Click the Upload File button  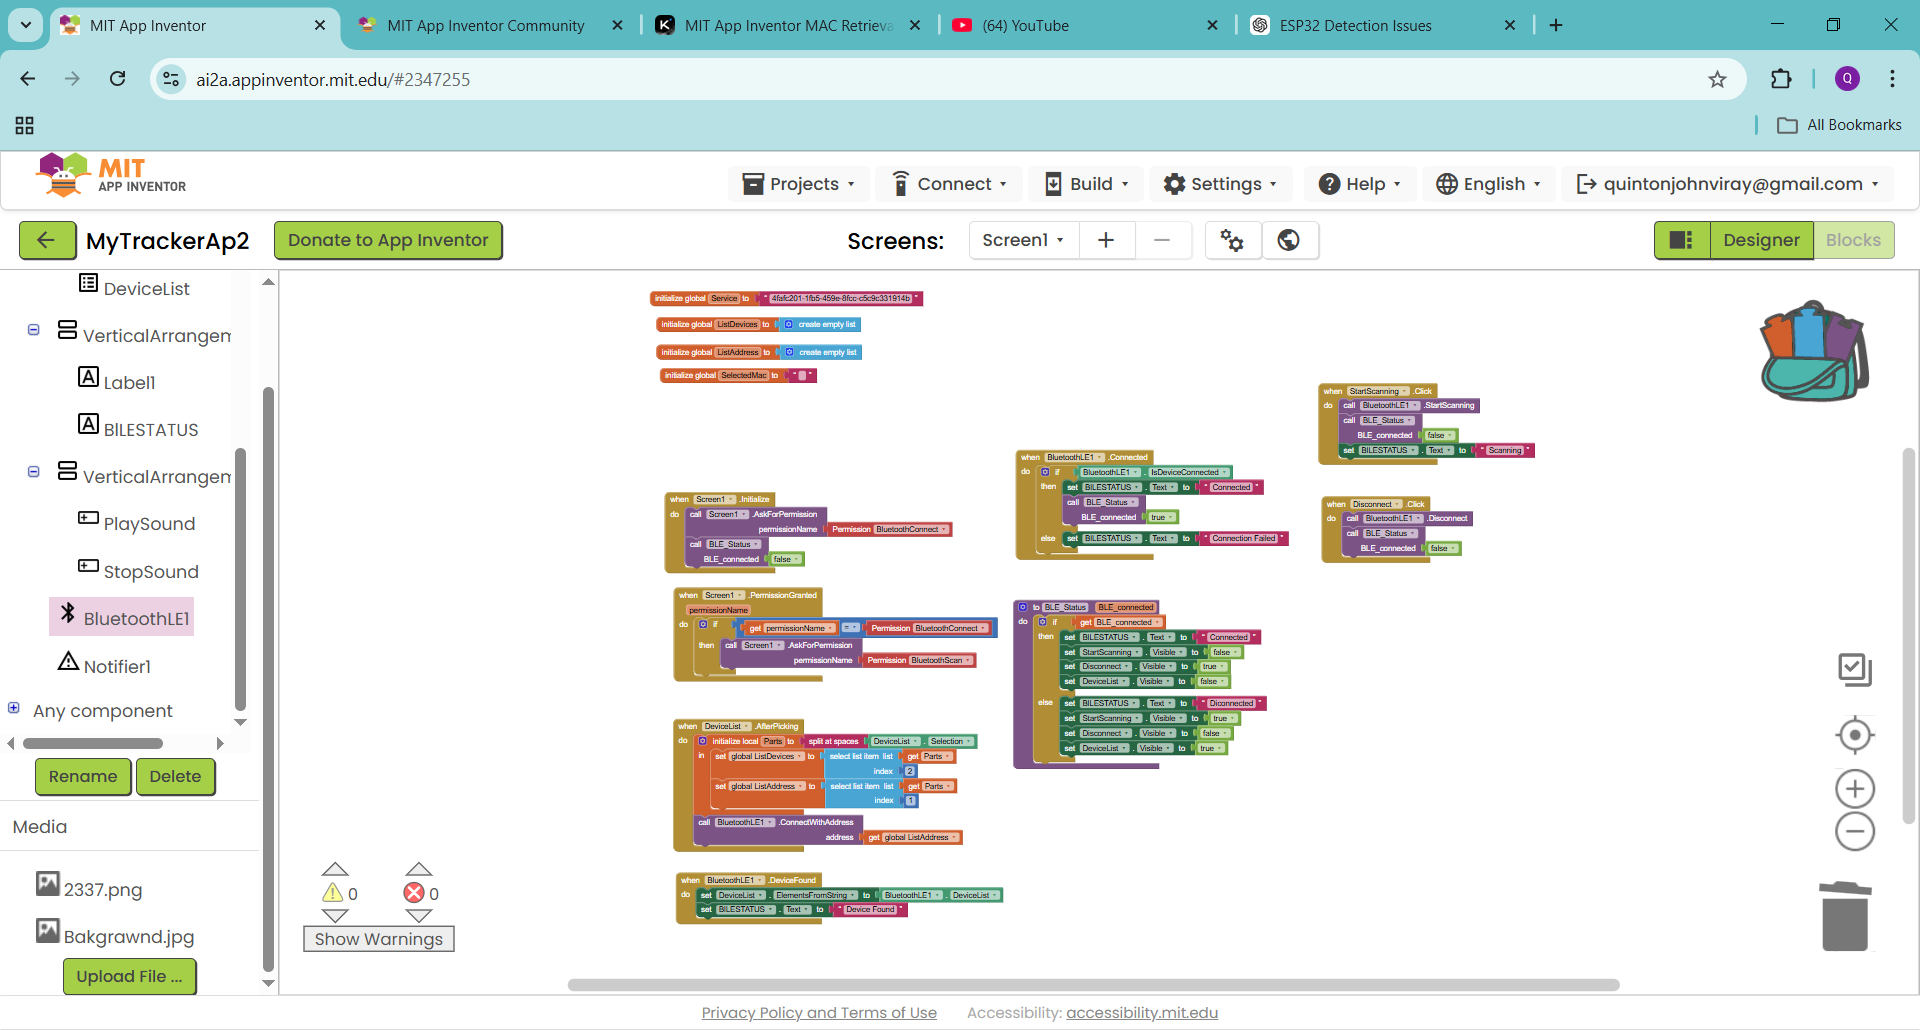tap(129, 976)
